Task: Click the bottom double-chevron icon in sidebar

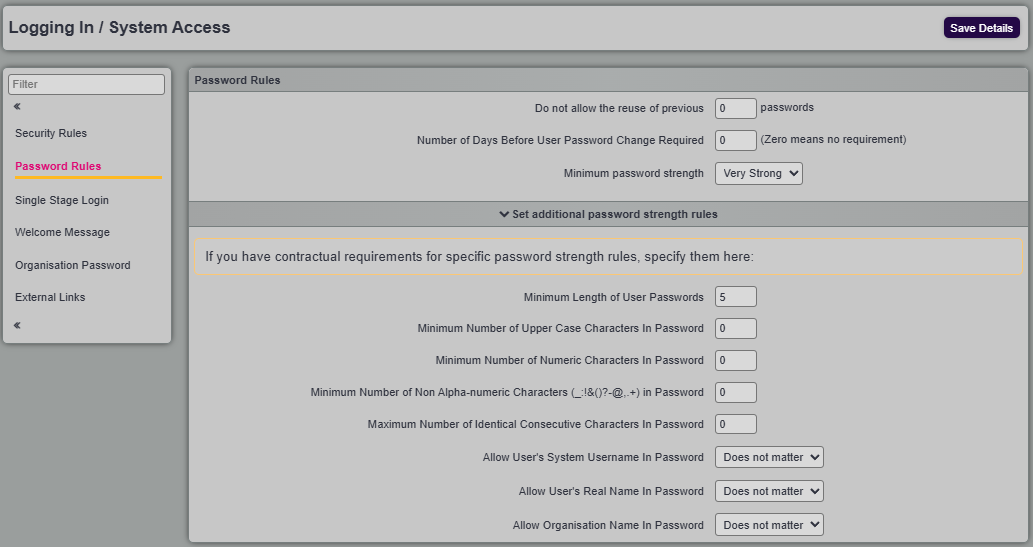Action: [x=17, y=325]
